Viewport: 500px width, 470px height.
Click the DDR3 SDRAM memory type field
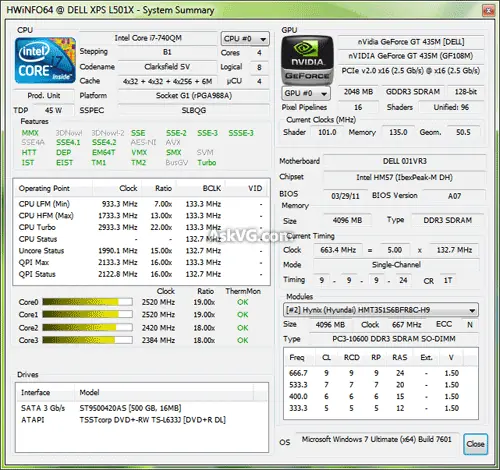[x=447, y=220]
